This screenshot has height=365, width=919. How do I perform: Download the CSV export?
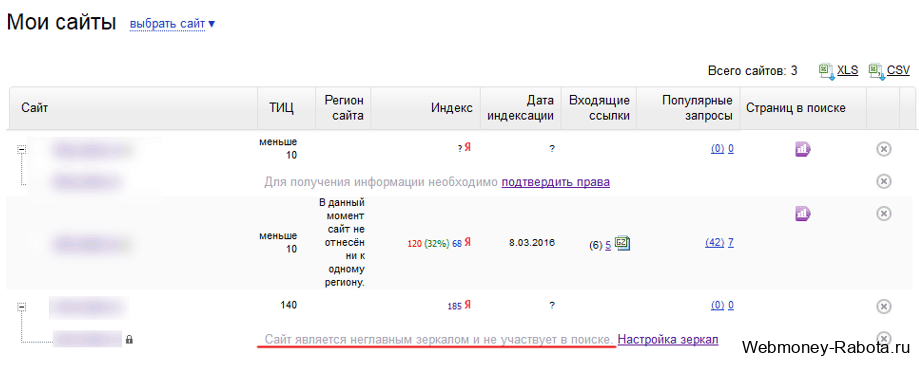(898, 70)
